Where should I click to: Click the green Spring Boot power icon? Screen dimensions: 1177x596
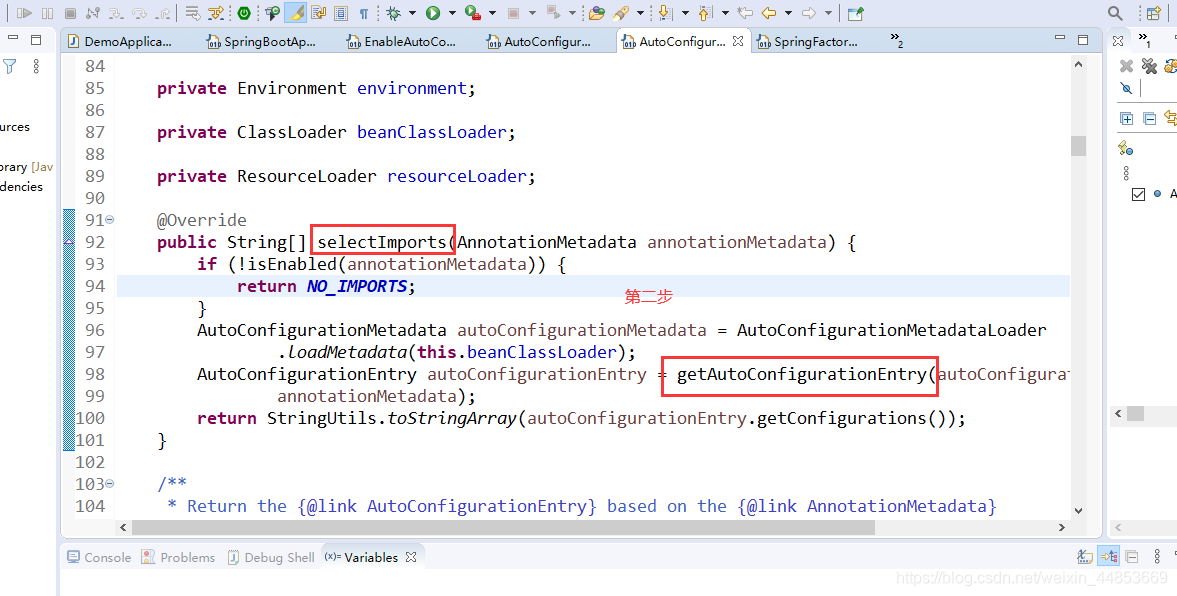[244, 13]
